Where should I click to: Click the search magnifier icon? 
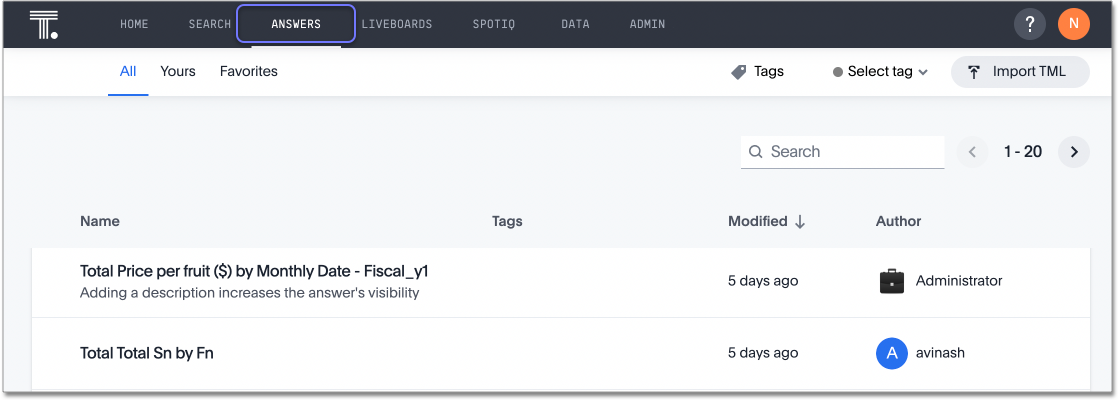click(756, 152)
